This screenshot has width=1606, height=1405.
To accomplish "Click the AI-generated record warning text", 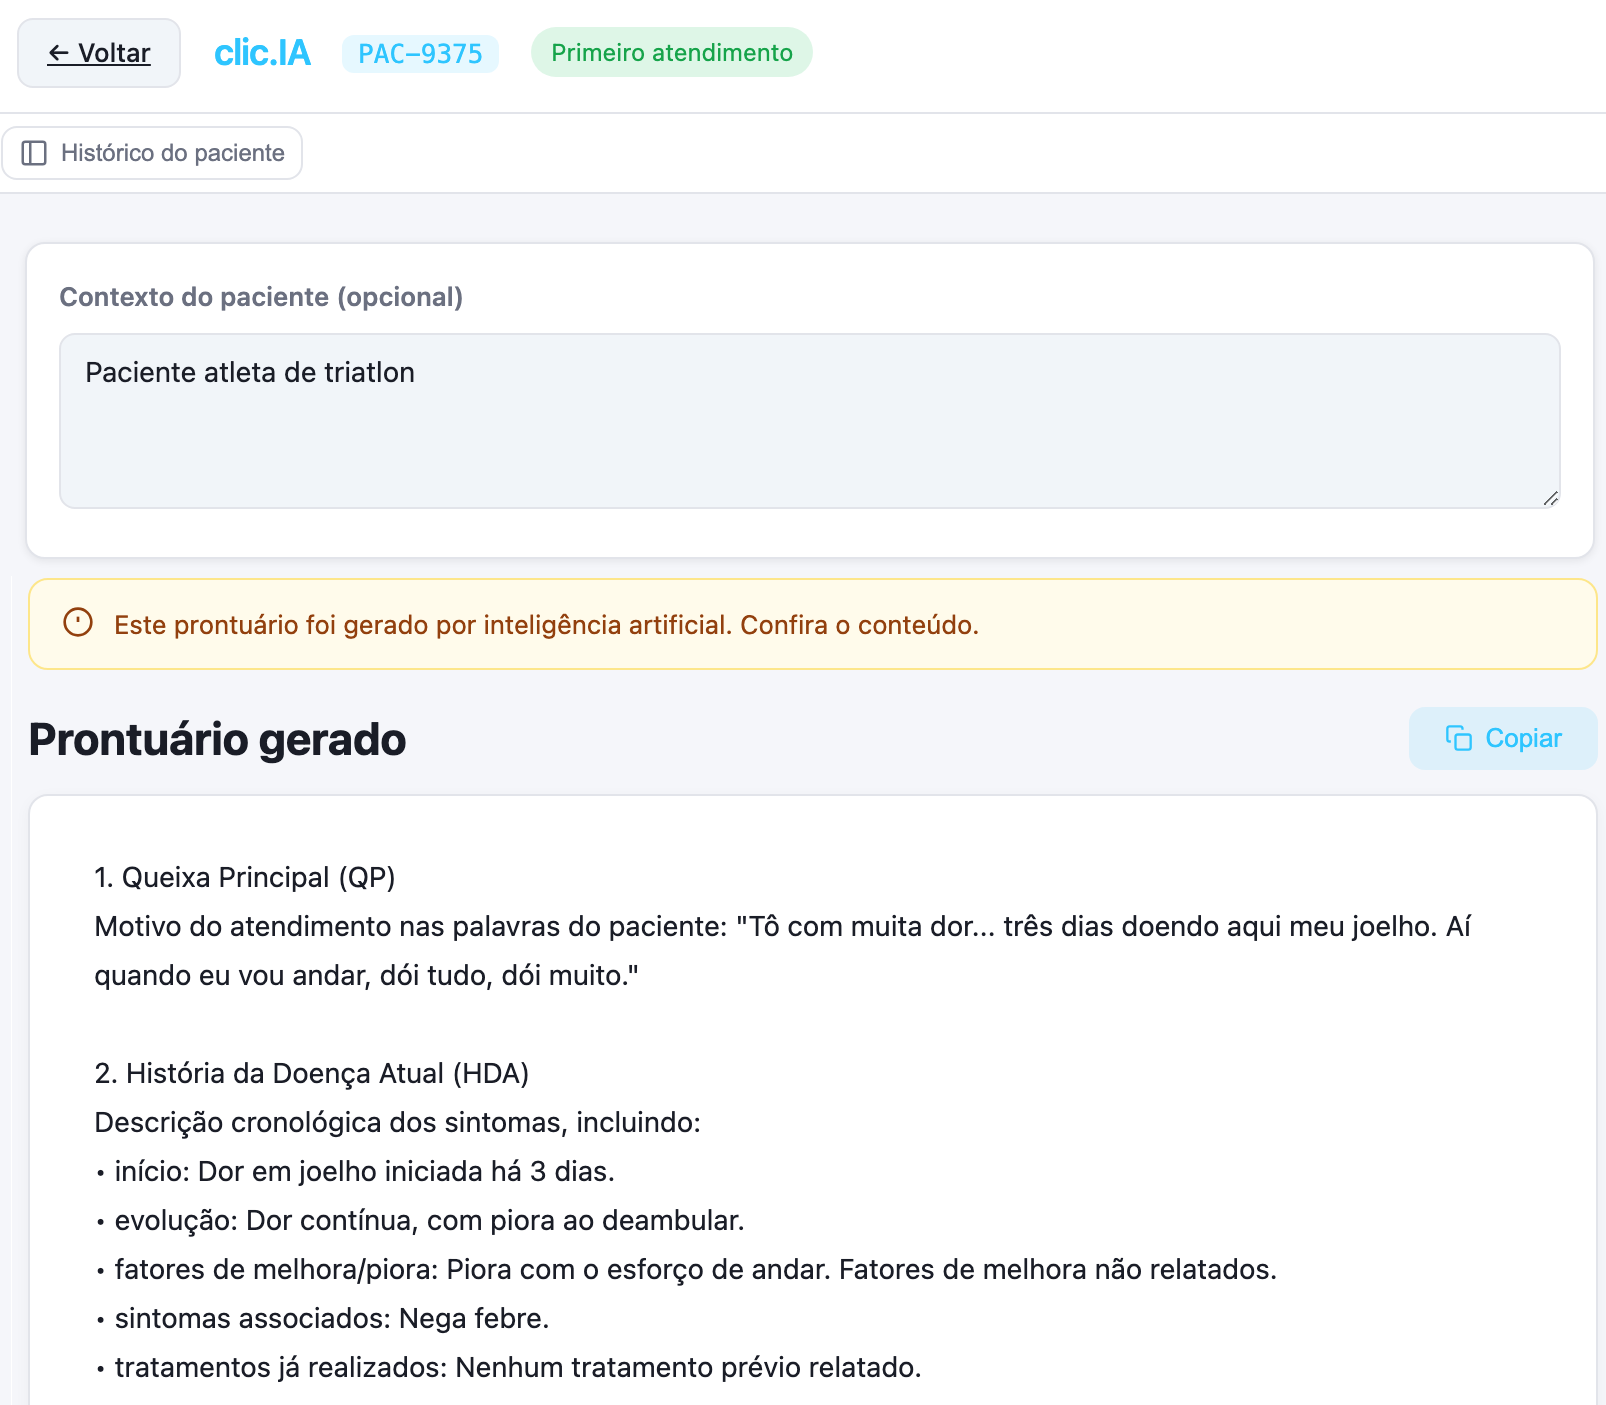I will [546, 625].
